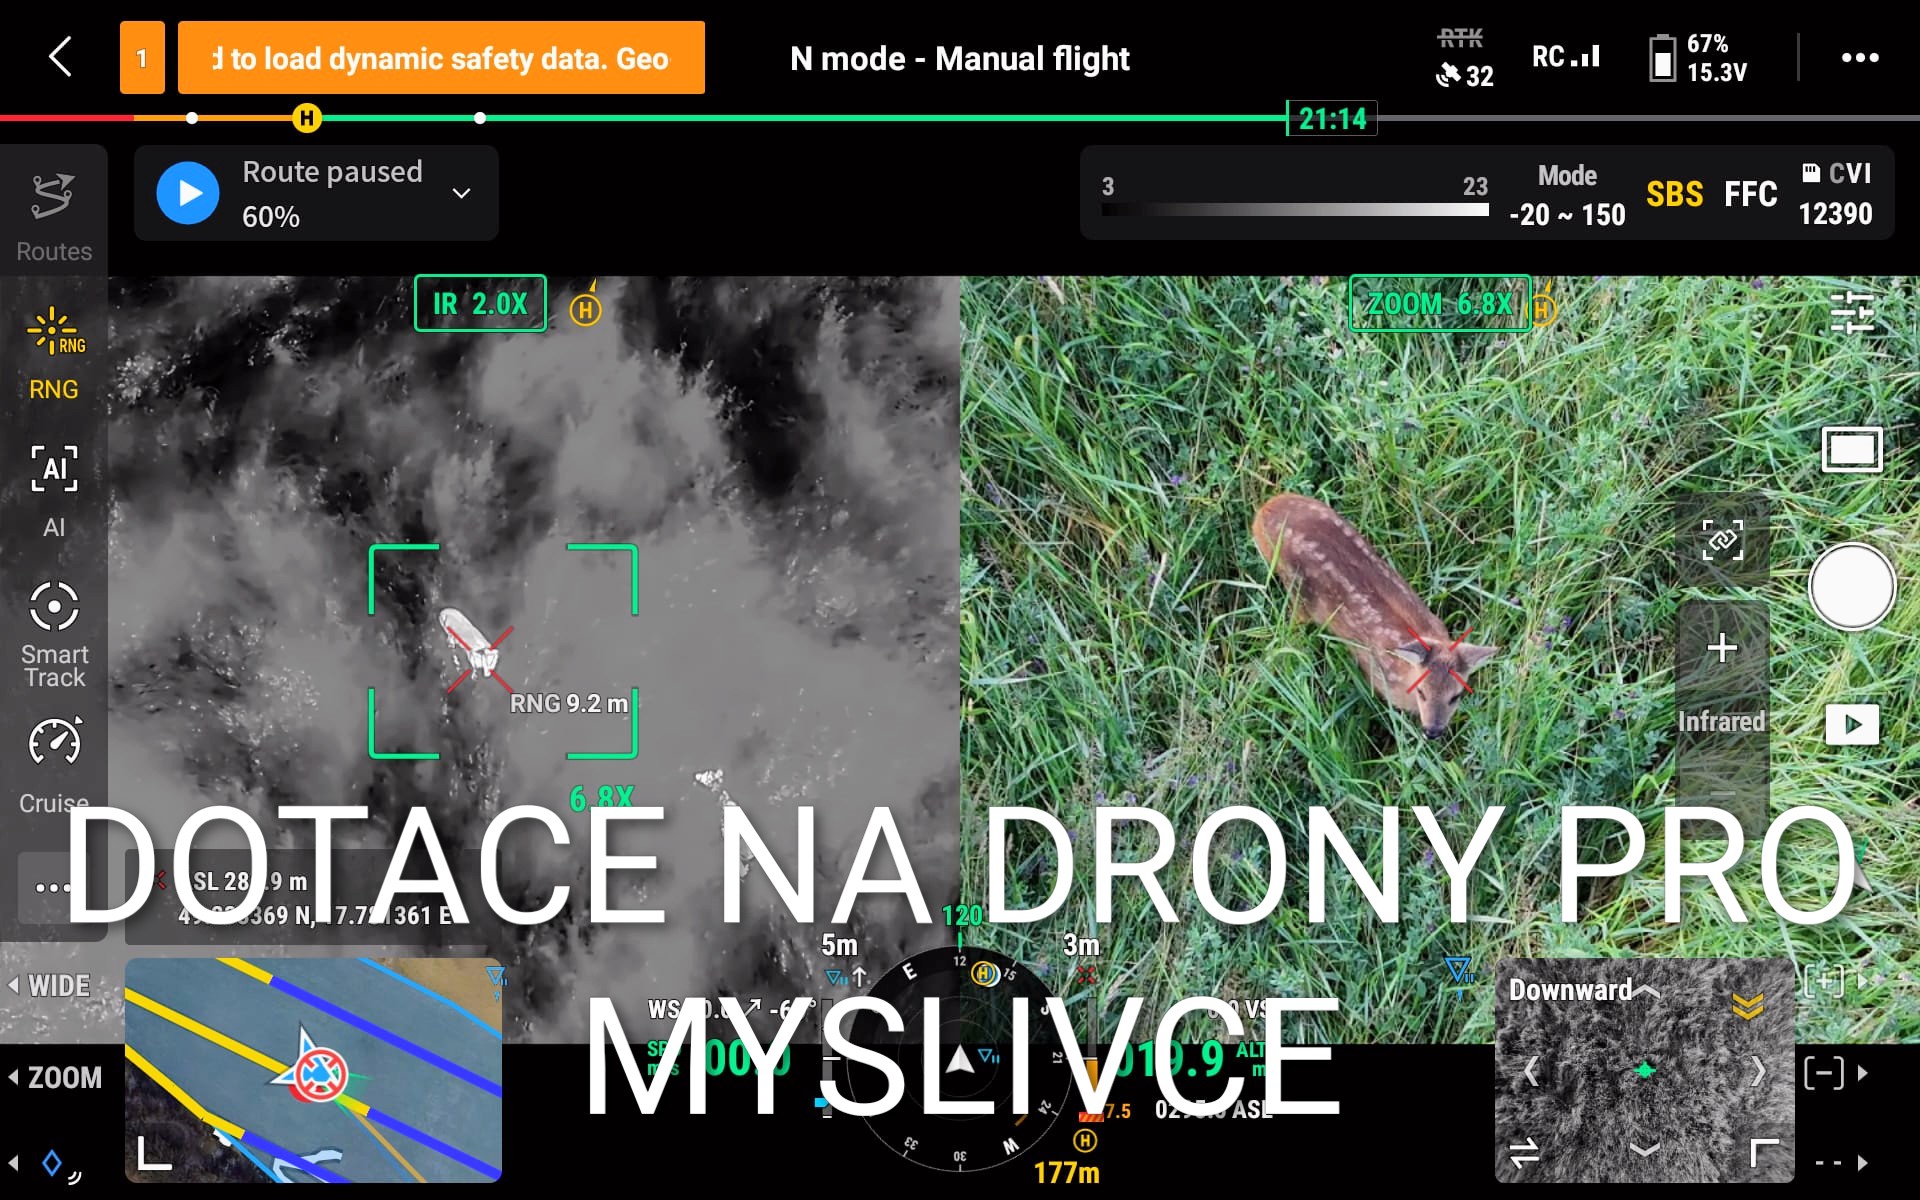The image size is (1920, 1200).
Task: Open the three-dot overflow menu
Action: pos(1859,57)
